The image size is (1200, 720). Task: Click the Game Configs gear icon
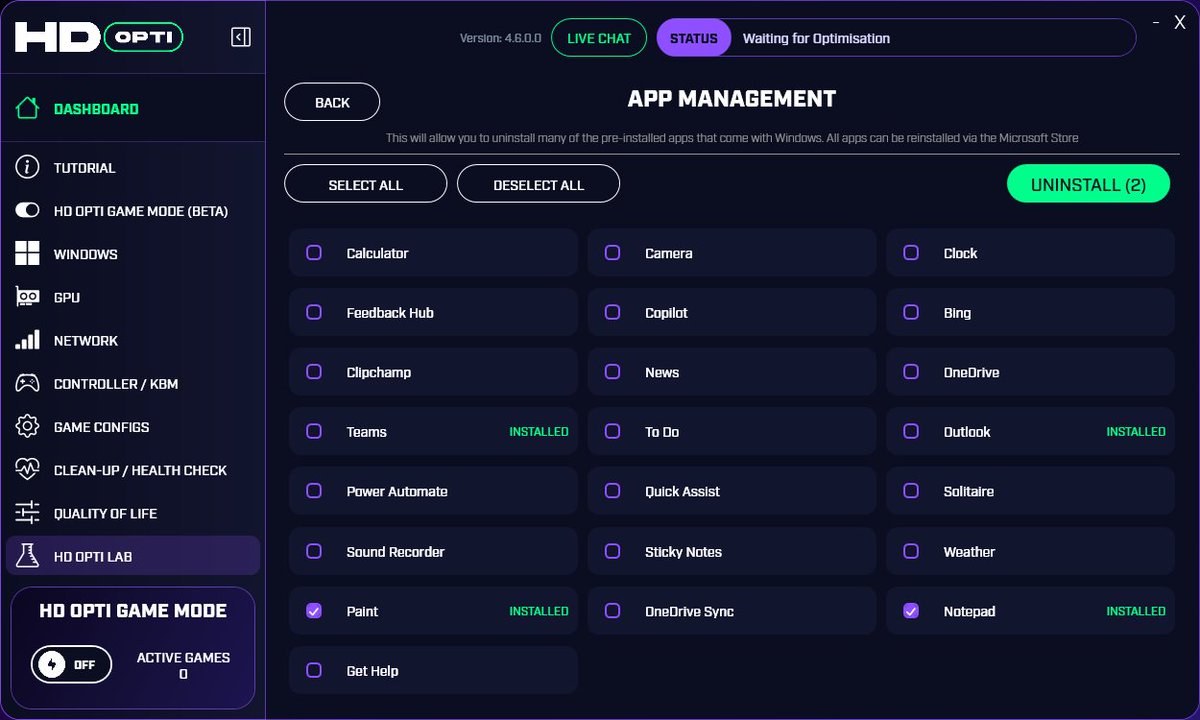(27, 426)
